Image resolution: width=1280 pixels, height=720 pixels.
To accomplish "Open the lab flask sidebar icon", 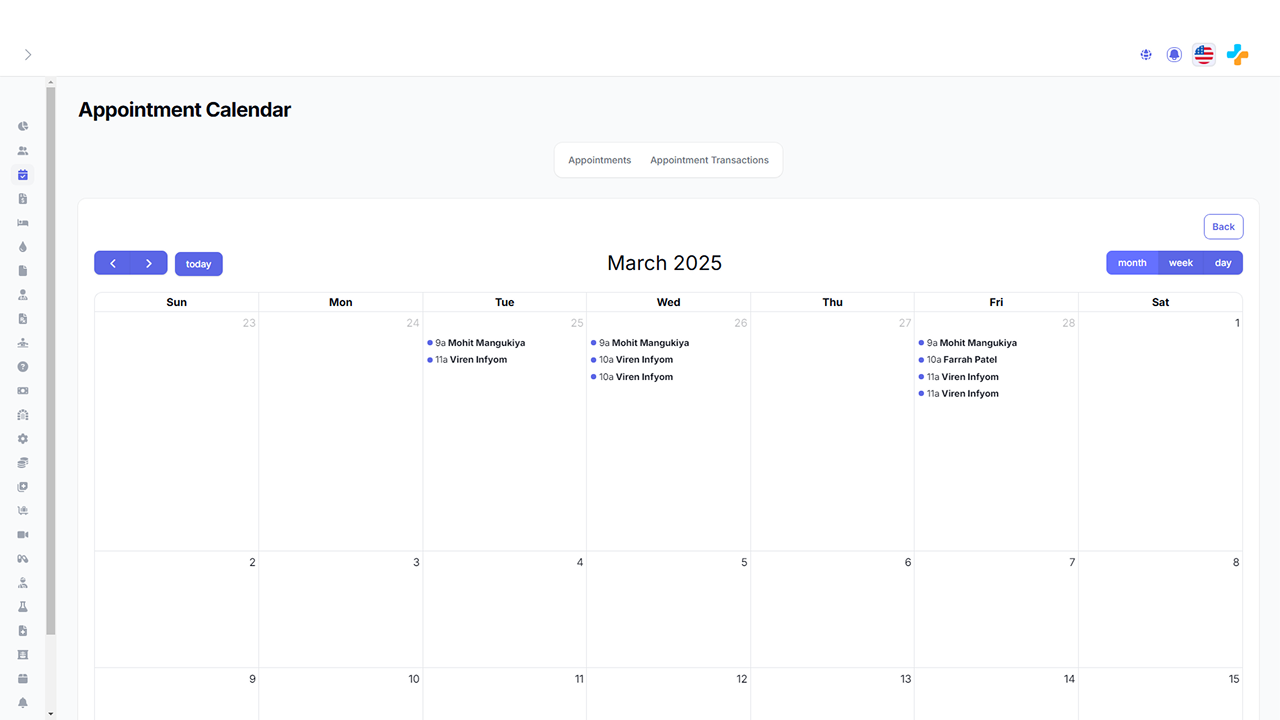I will pos(23,607).
